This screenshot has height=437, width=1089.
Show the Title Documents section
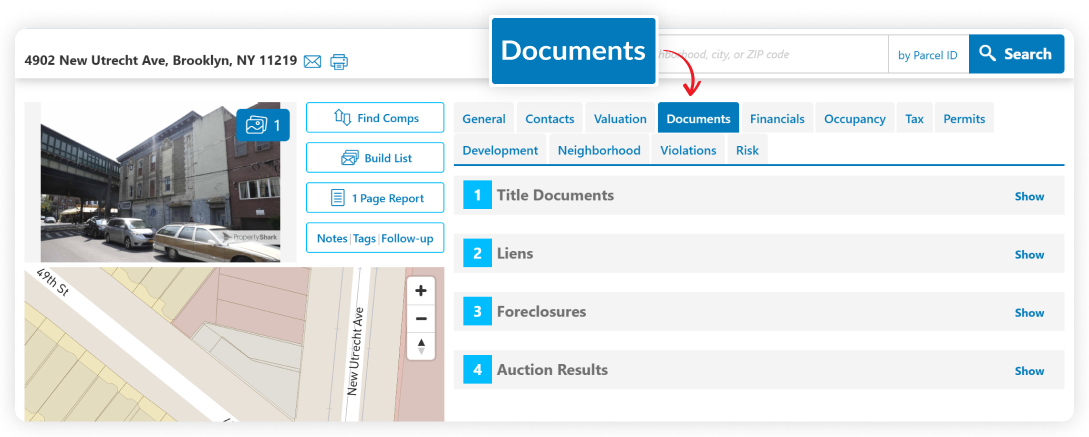1029,196
